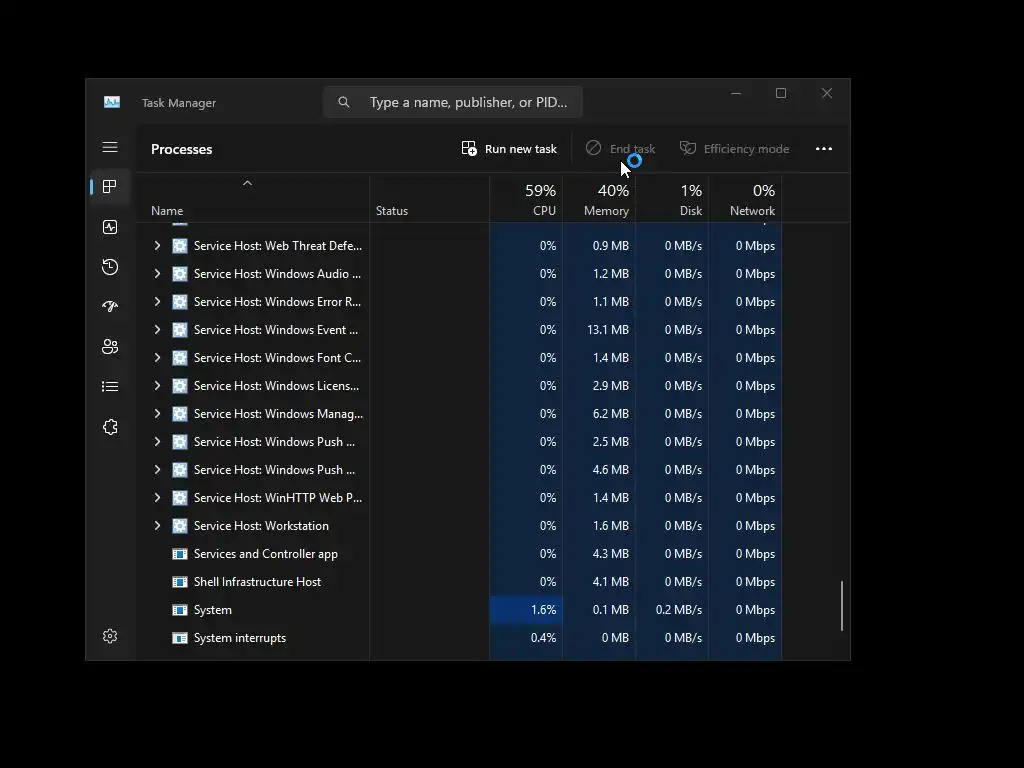Image resolution: width=1024 pixels, height=768 pixels.
Task: Click Run new task button
Action: pyautogui.click(x=509, y=149)
